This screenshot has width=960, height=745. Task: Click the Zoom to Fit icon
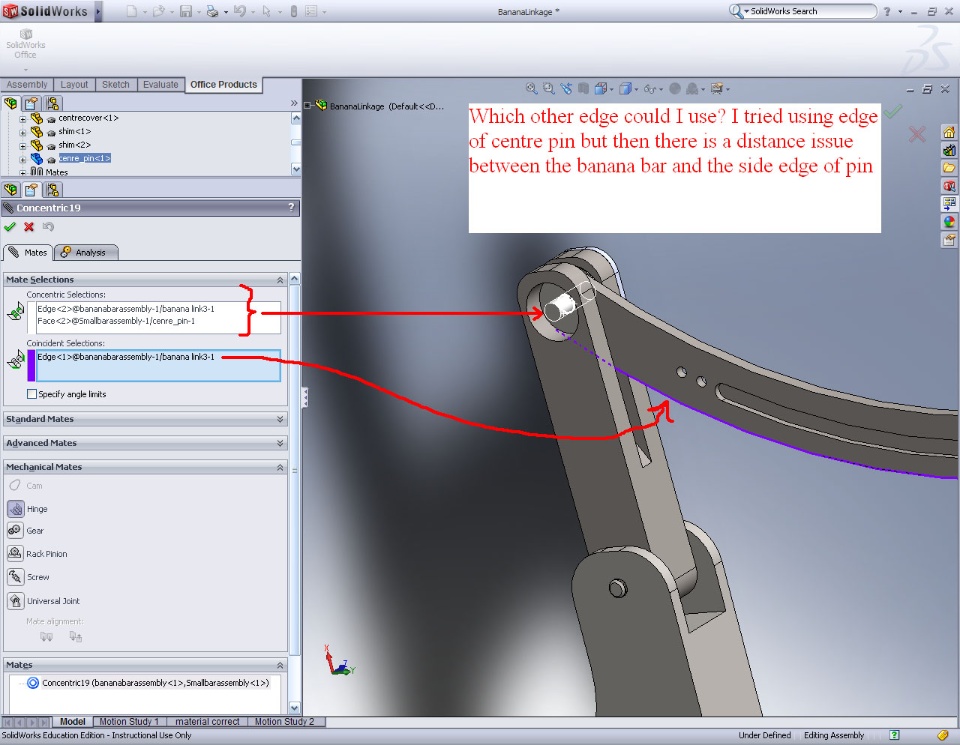coord(531,89)
